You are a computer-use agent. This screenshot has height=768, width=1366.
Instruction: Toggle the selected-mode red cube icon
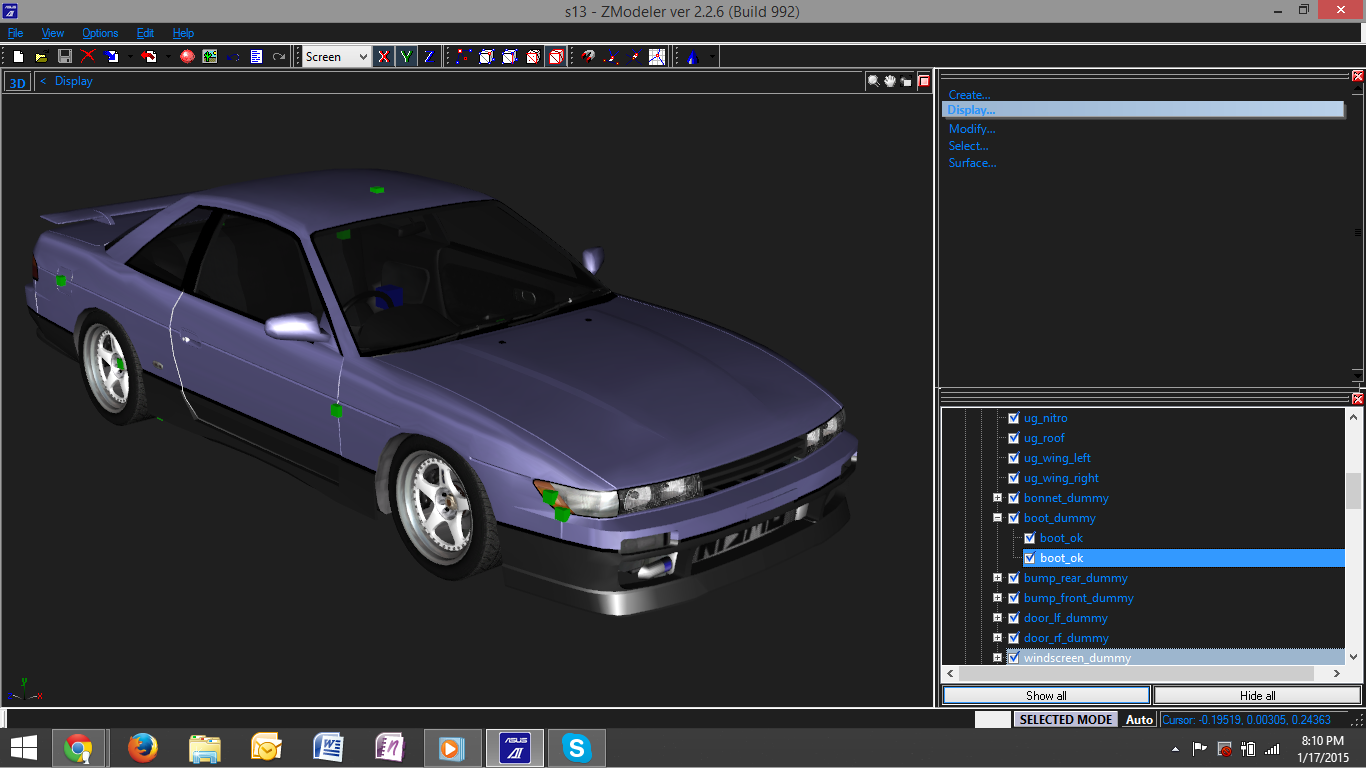tap(556, 57)
